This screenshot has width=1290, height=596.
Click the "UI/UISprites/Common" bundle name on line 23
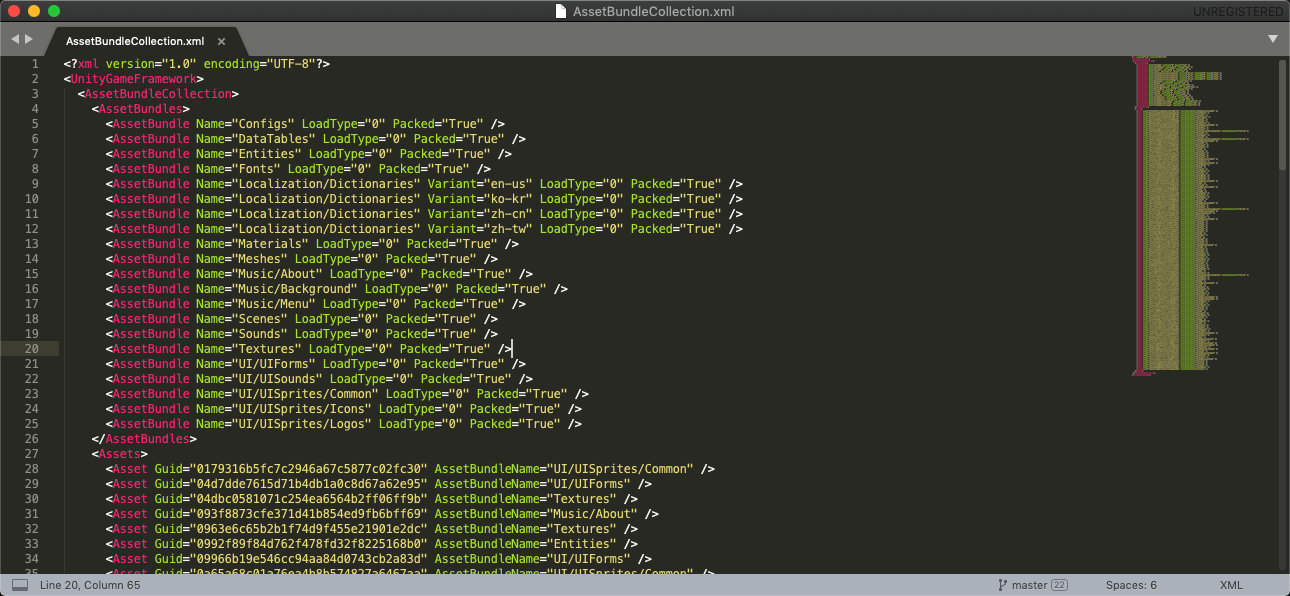coord(305,394)
